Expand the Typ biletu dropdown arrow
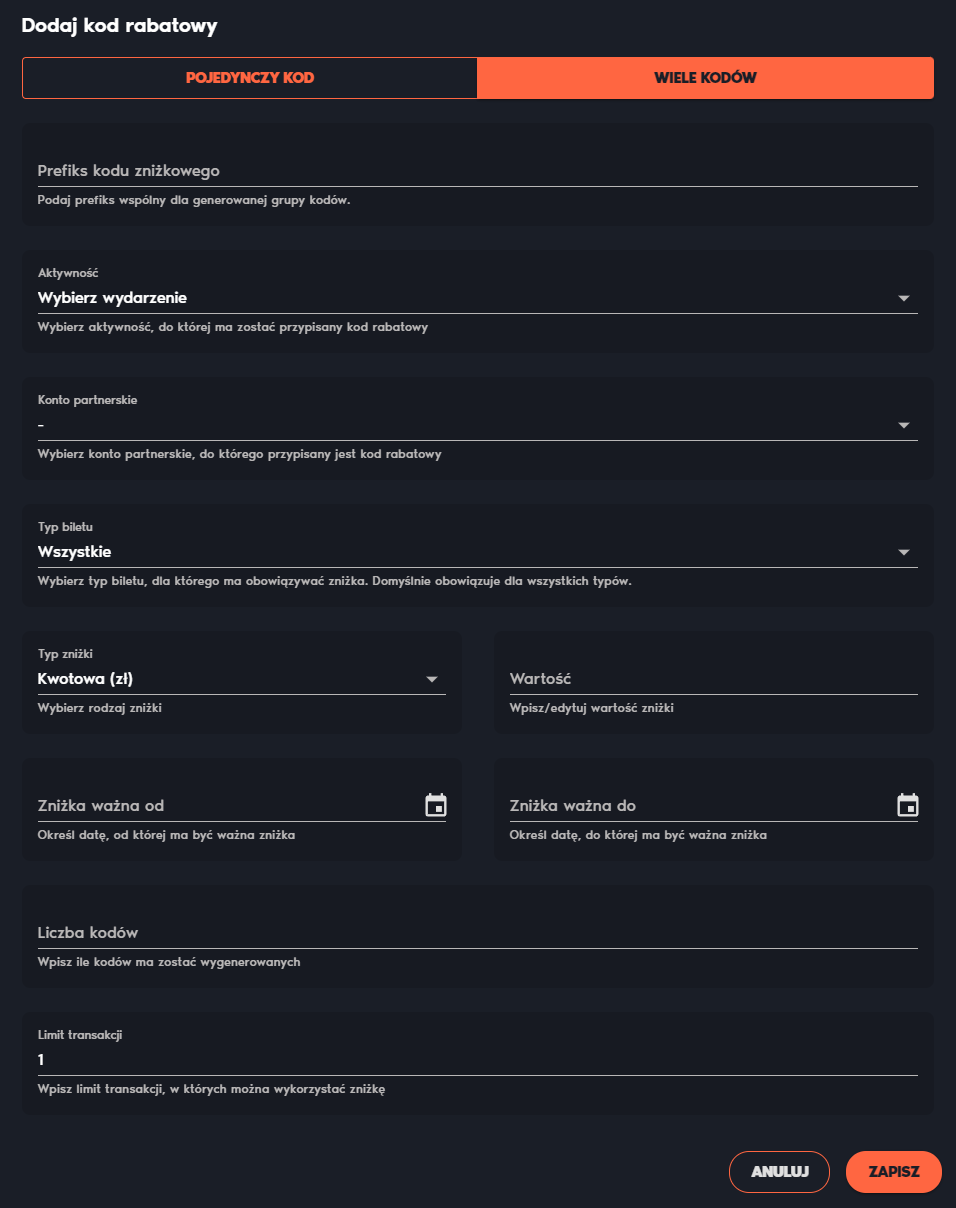 904,552
